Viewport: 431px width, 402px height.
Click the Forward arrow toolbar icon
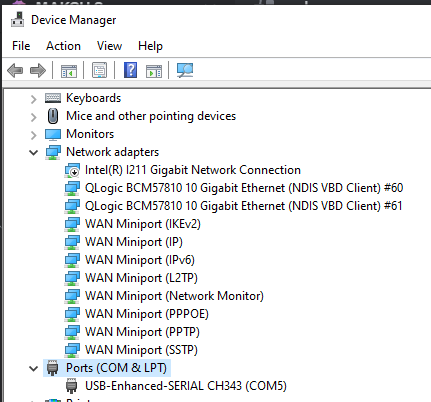coord(38,70)
